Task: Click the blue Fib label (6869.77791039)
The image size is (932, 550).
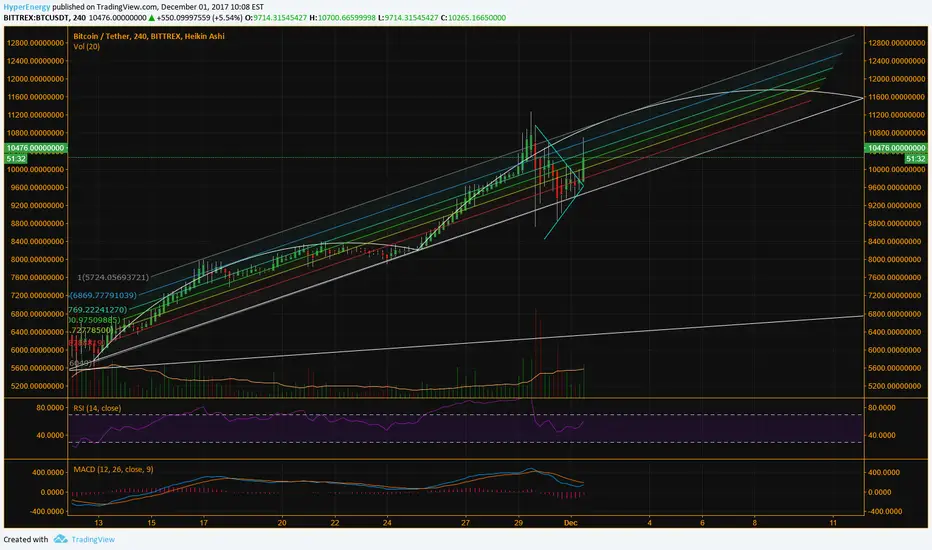Action: point(103,295)
